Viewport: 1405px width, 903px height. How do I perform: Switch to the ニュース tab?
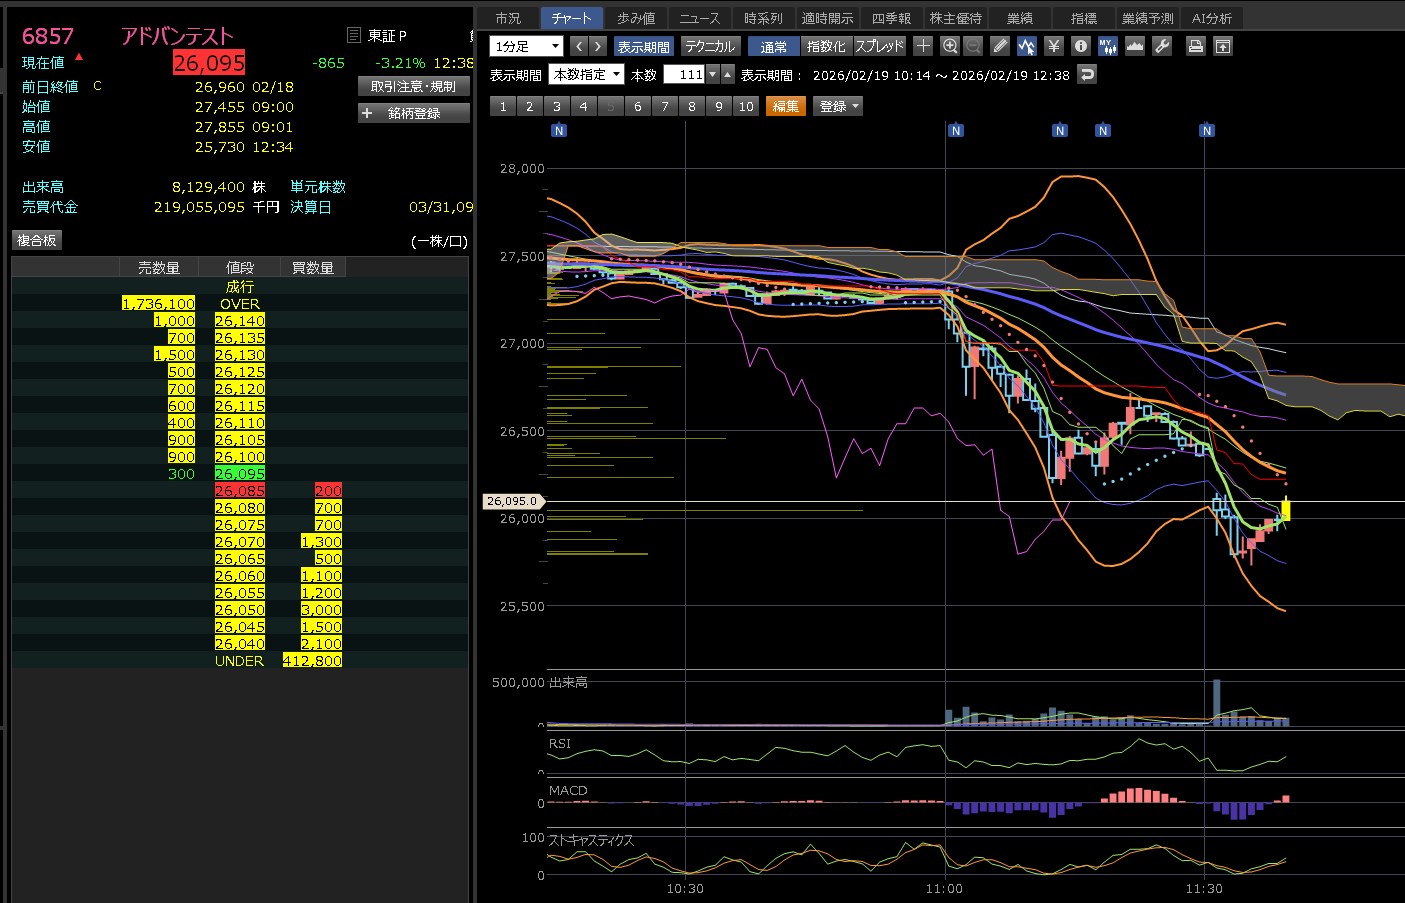tap(699, 18)
